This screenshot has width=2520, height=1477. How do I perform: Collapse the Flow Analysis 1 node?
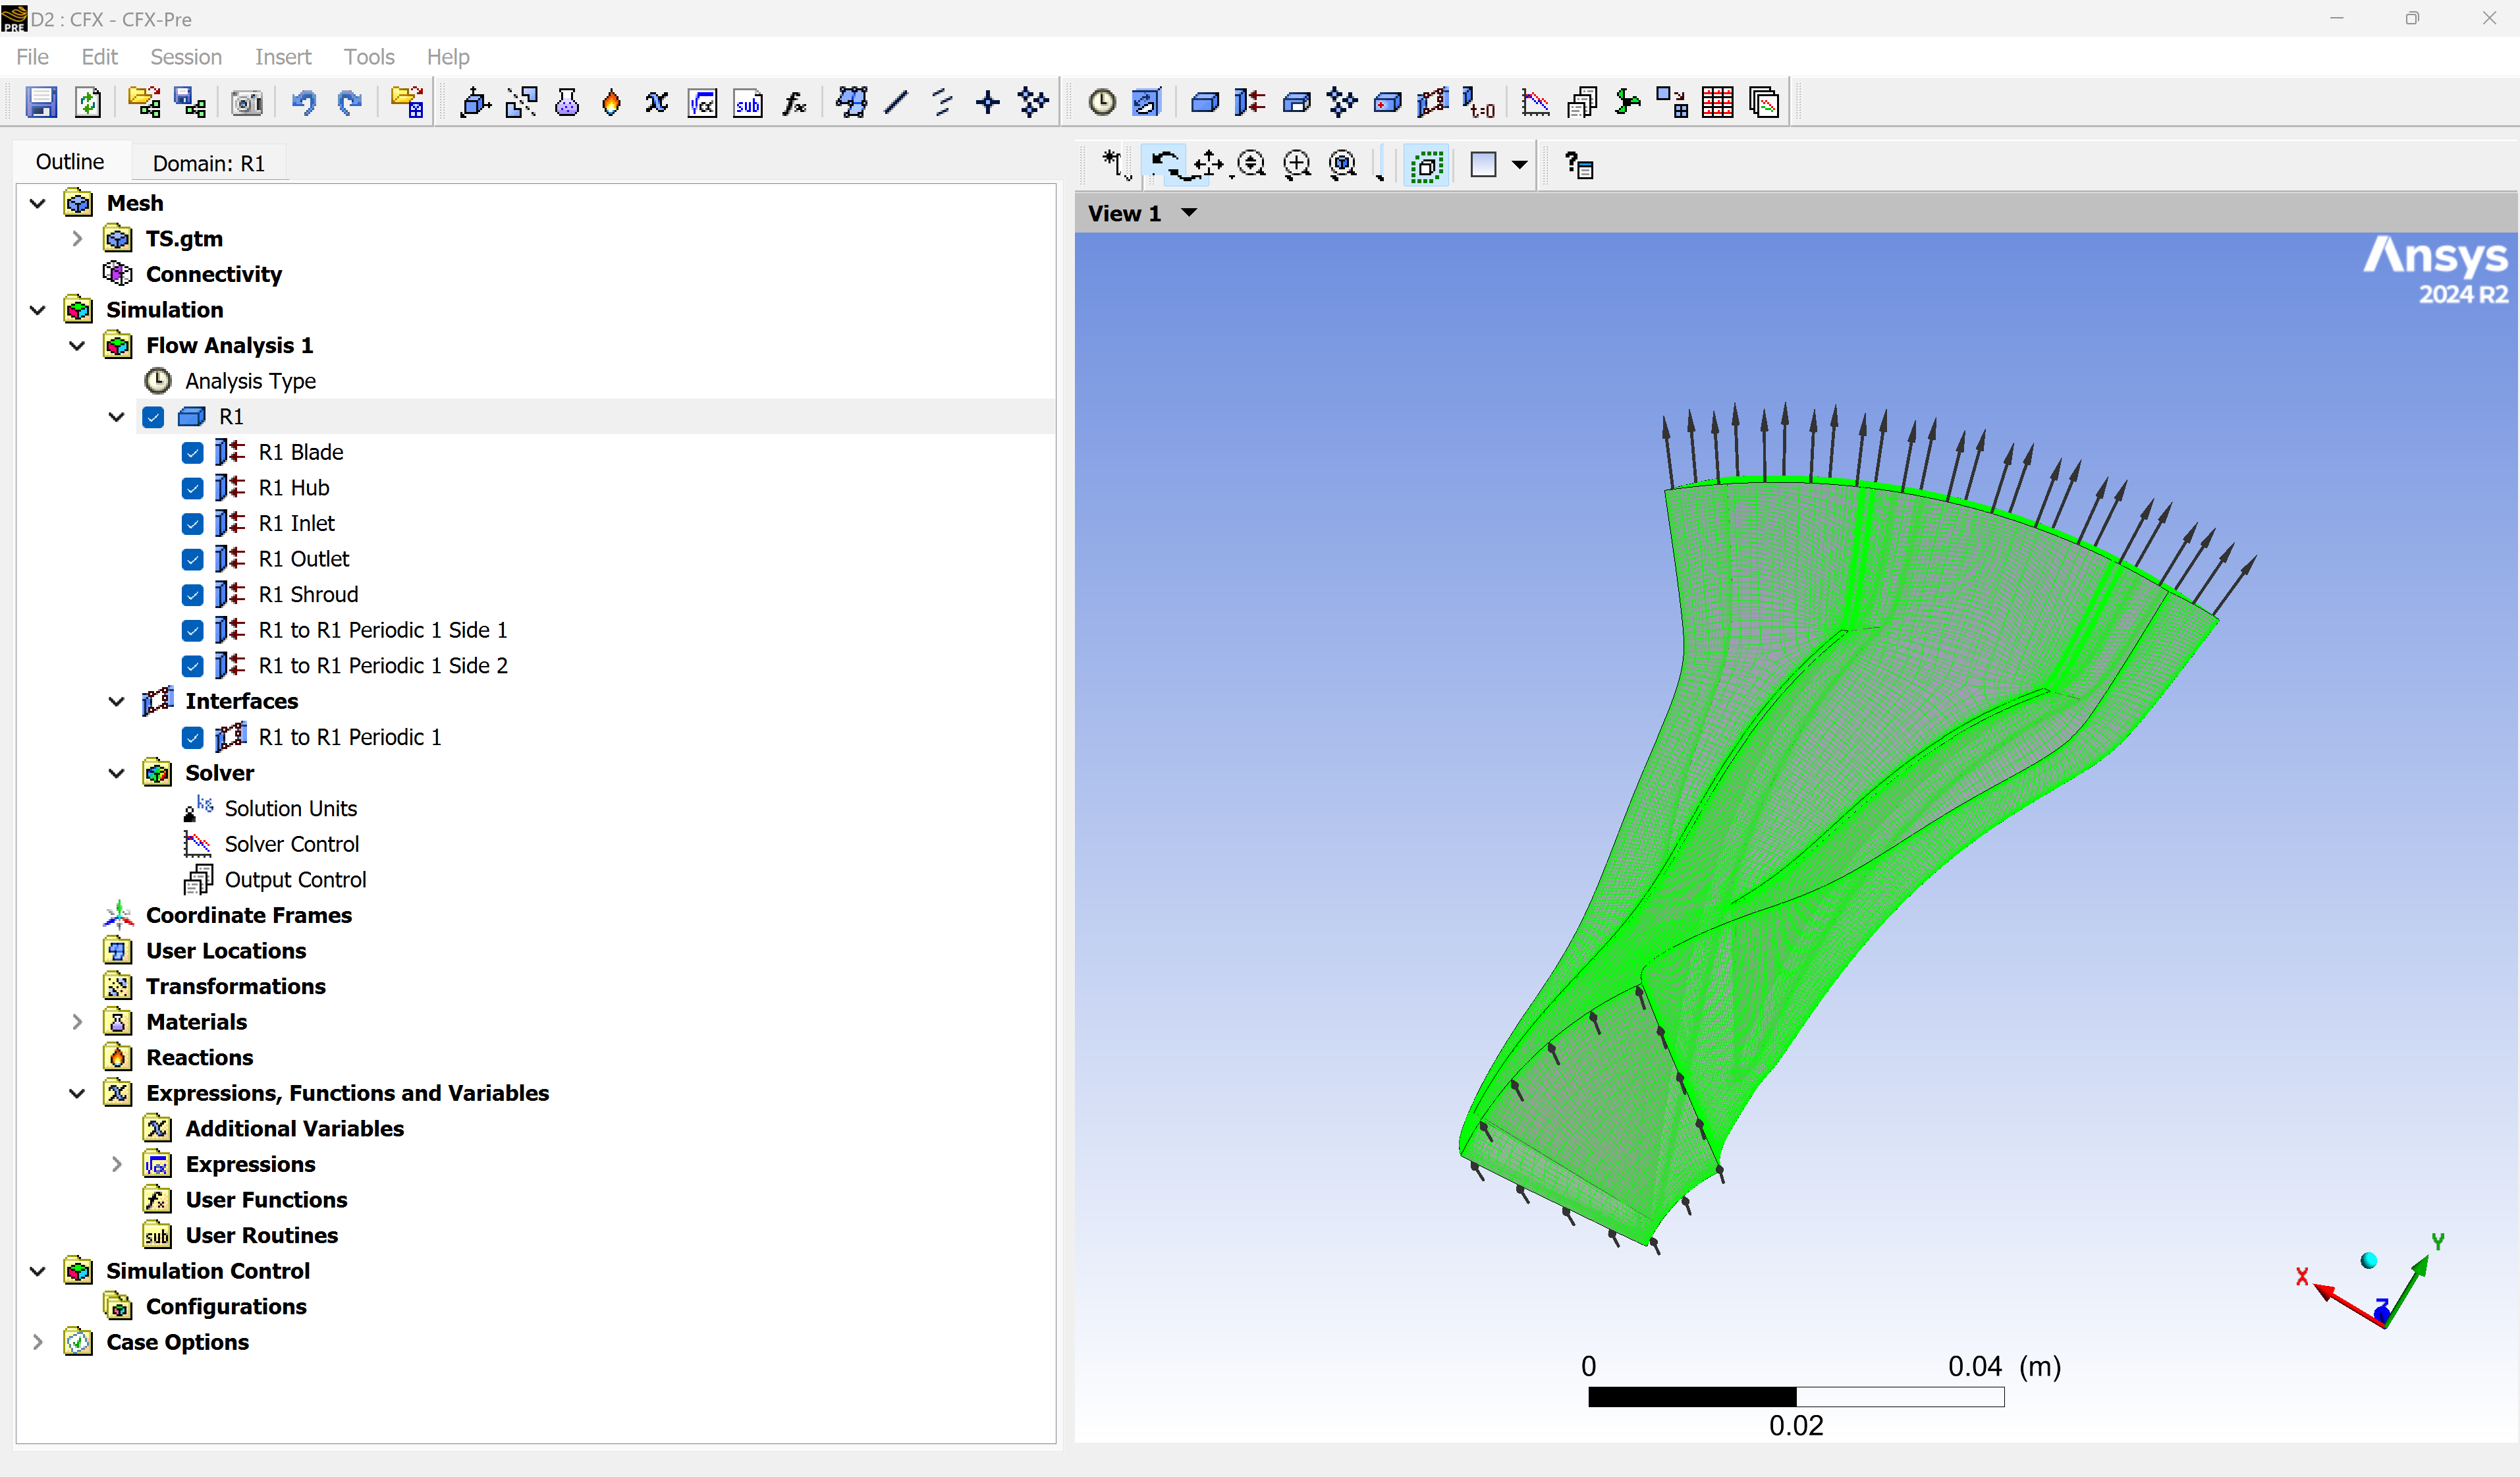(77, 346)
